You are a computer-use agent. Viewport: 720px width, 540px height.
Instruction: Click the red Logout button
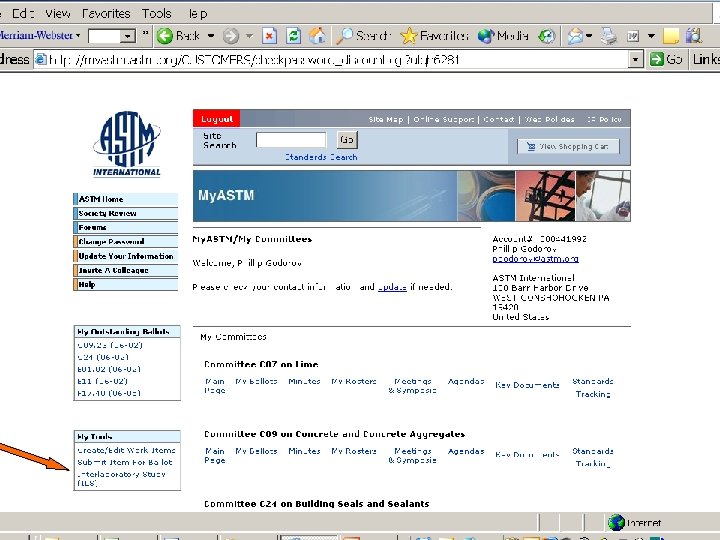[x=217, y=119]
